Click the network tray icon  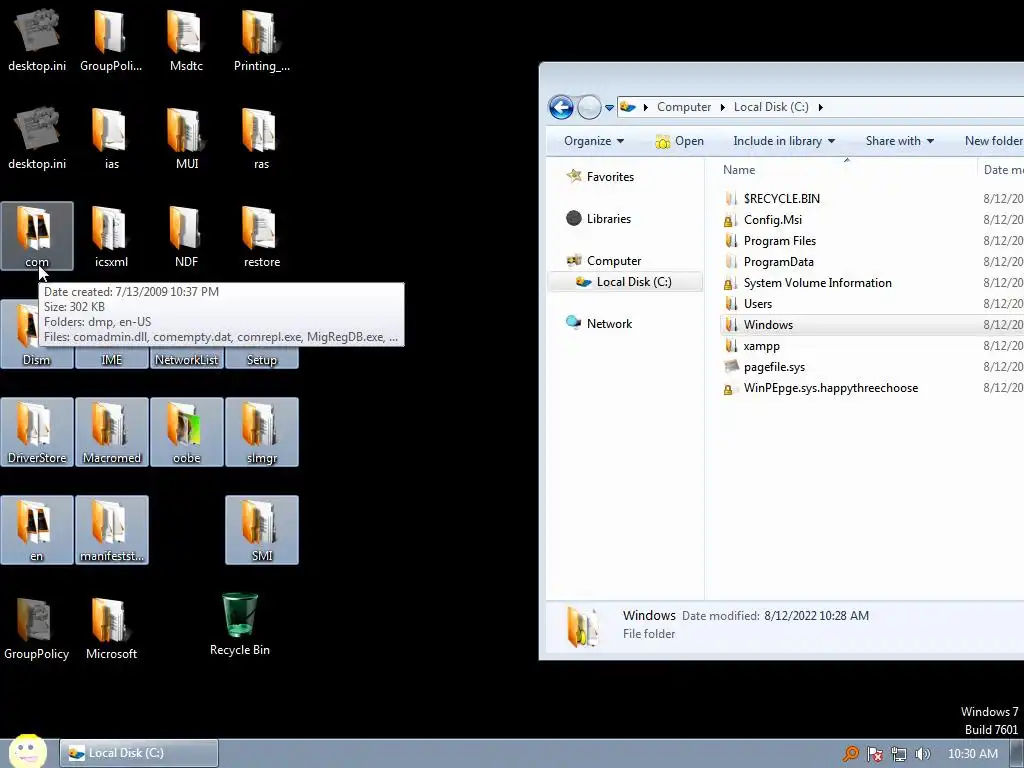point(899,754)
